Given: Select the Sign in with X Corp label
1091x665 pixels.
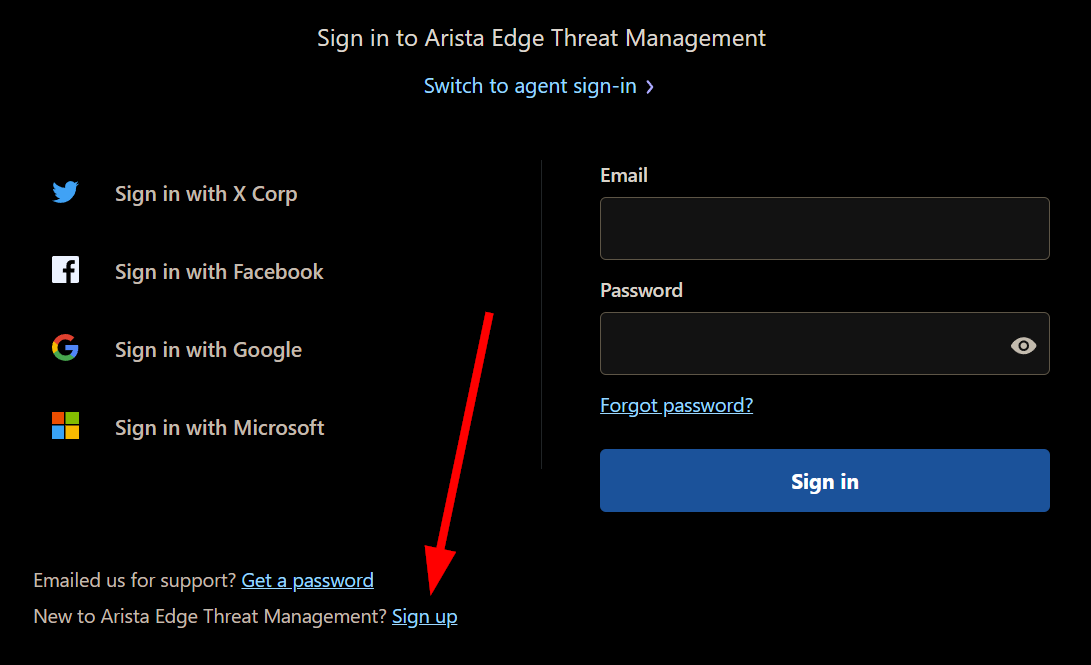Looking at the screenshot, I should click(206, 194).
